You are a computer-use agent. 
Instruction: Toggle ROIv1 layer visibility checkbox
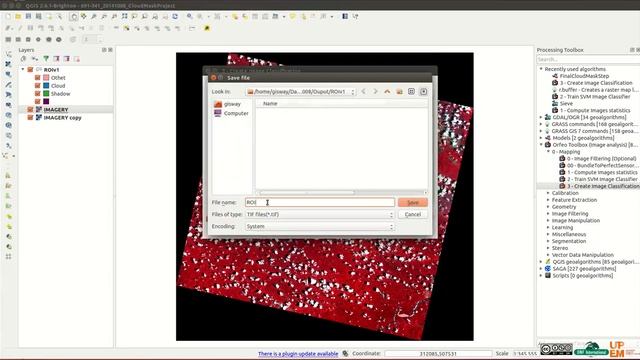pos(30,70)
